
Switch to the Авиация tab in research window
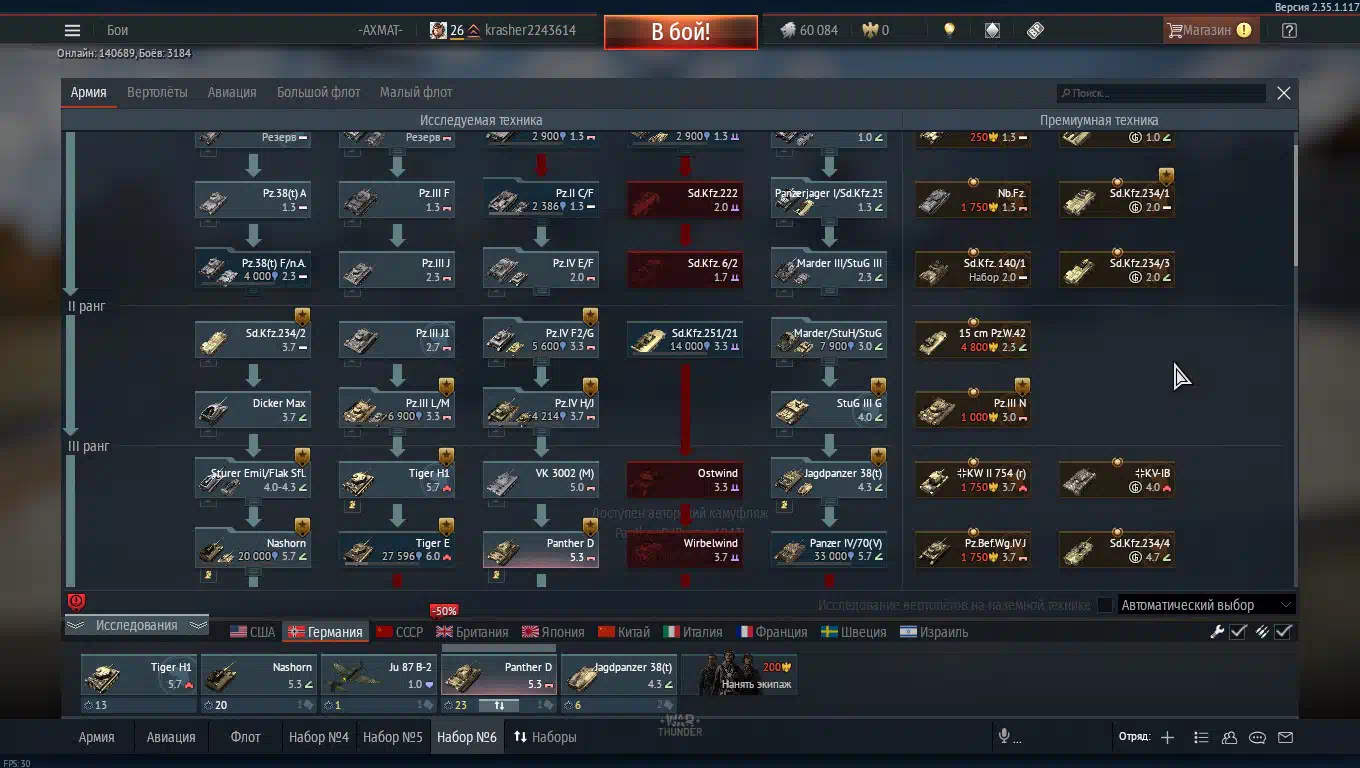(x=232, y=92)
